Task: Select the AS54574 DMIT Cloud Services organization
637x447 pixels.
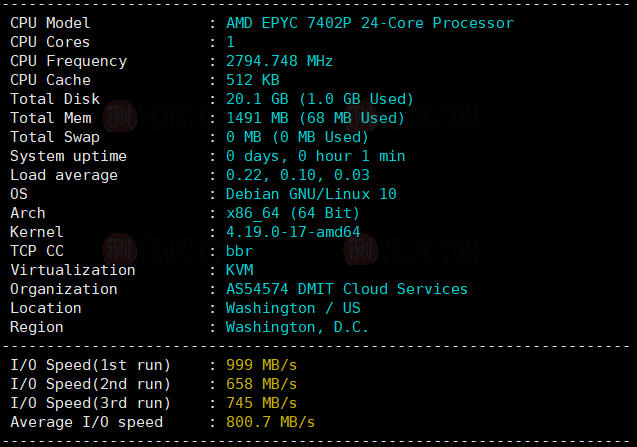Action: [x=346, y=289]
